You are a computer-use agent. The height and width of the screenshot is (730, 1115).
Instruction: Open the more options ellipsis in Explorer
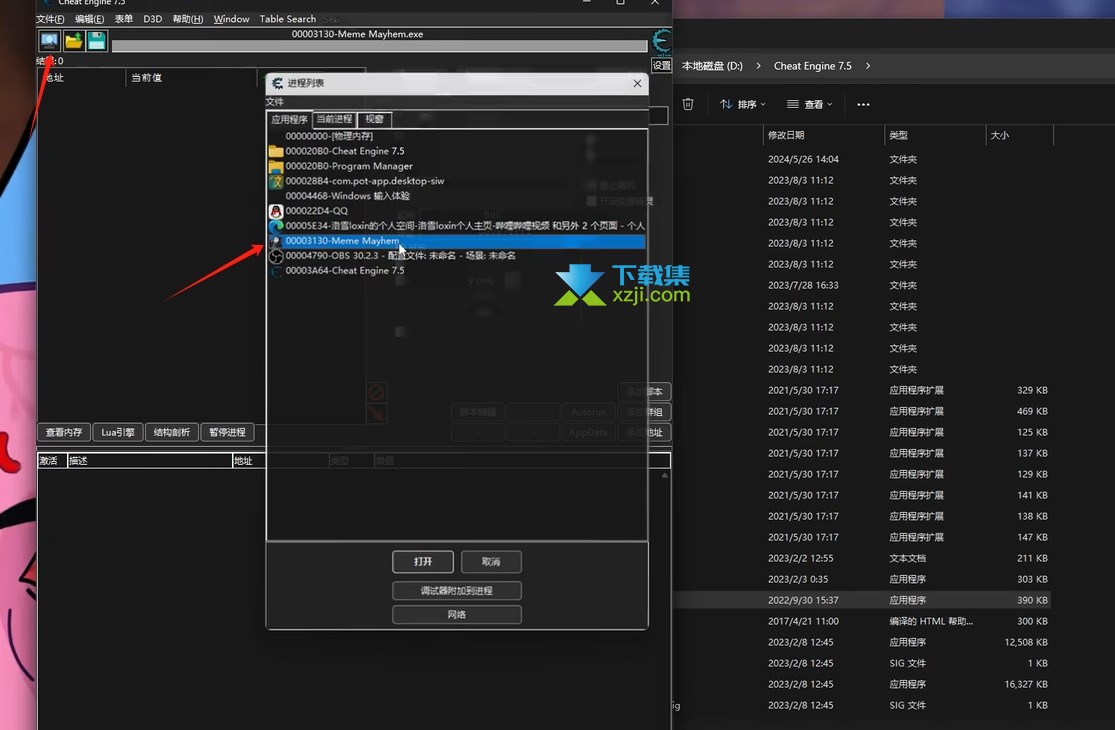(863, 104)
